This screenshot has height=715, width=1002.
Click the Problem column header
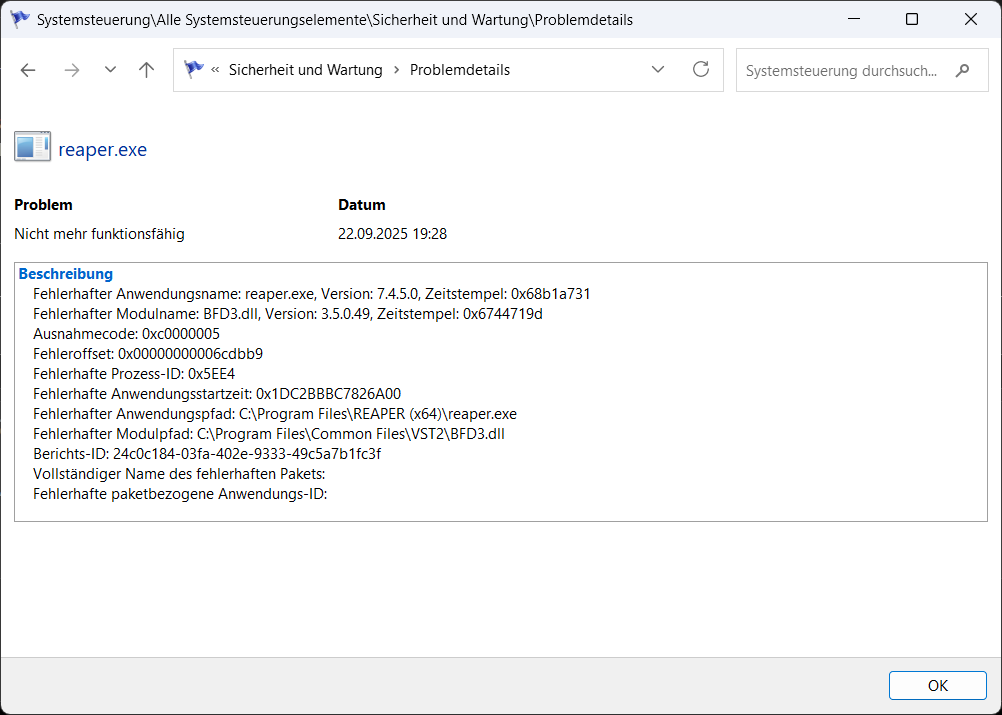point(43,205)
